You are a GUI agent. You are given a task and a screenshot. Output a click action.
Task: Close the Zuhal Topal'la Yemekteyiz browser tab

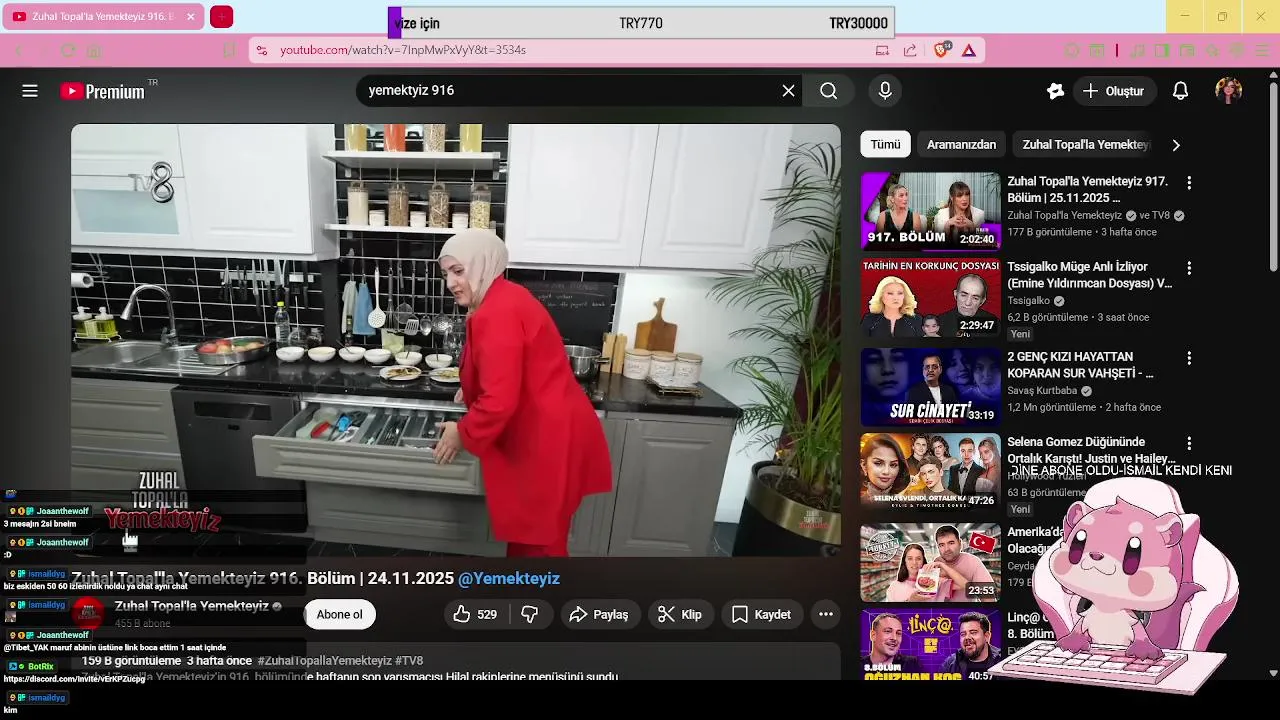(191, 17)
